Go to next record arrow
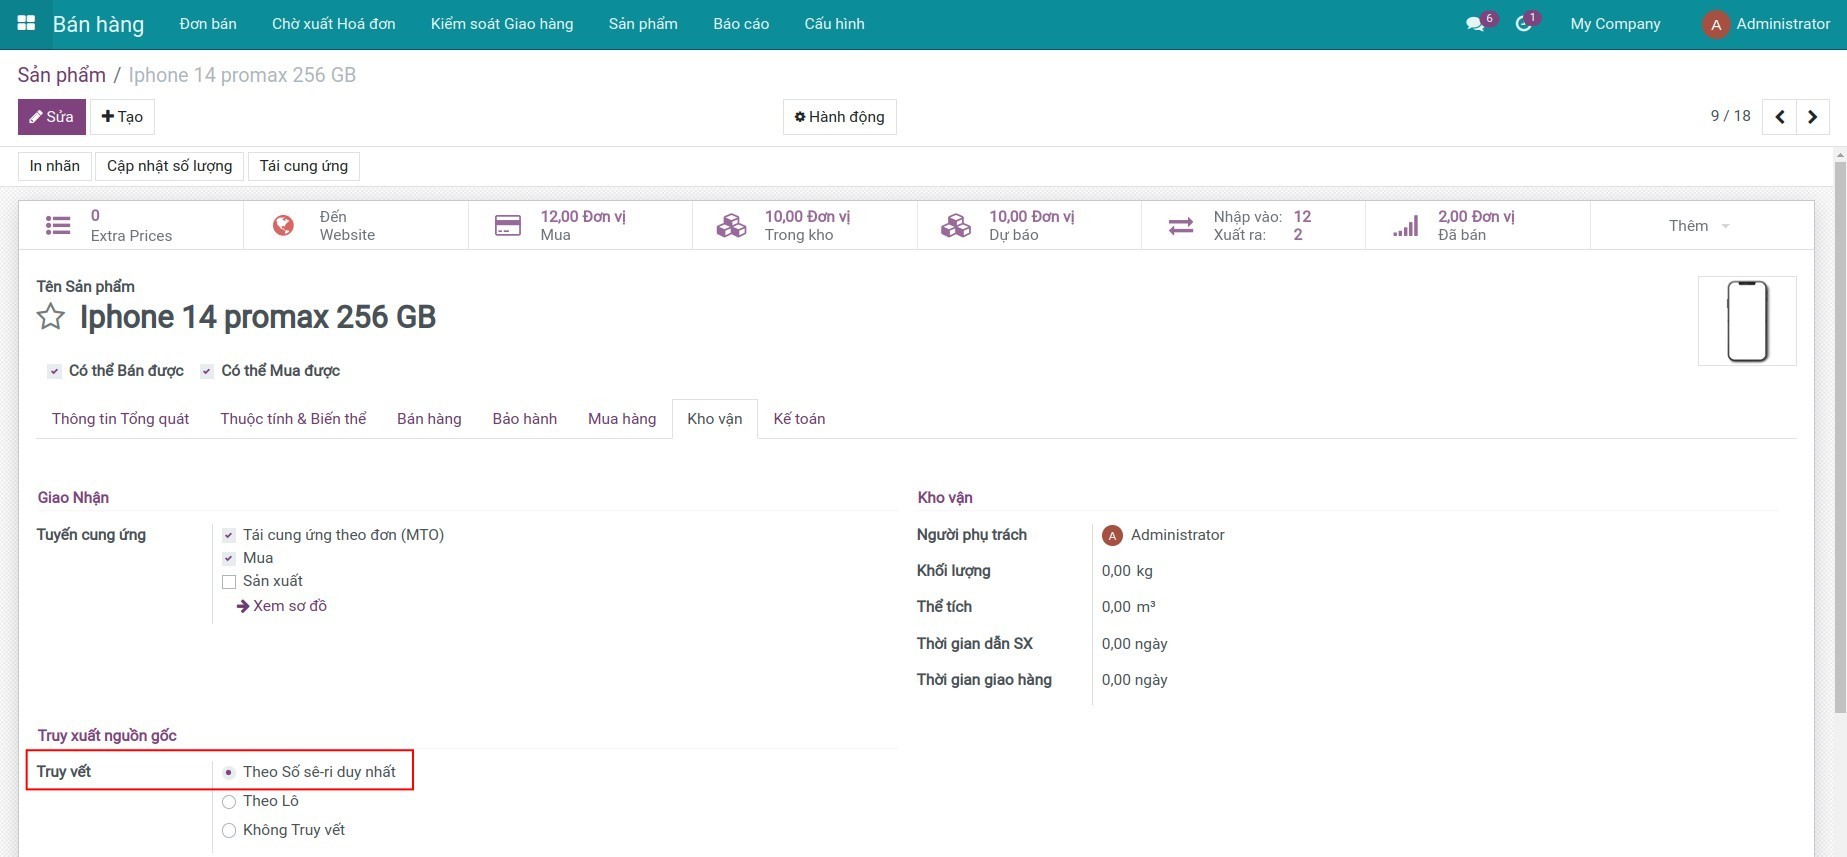 (1813, 117)
